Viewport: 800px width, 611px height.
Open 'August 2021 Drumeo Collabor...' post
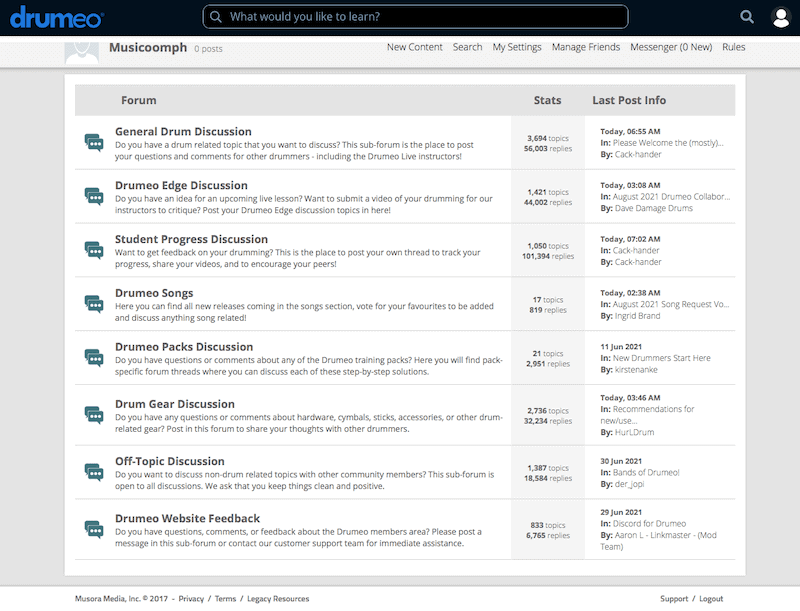(671, 196)
